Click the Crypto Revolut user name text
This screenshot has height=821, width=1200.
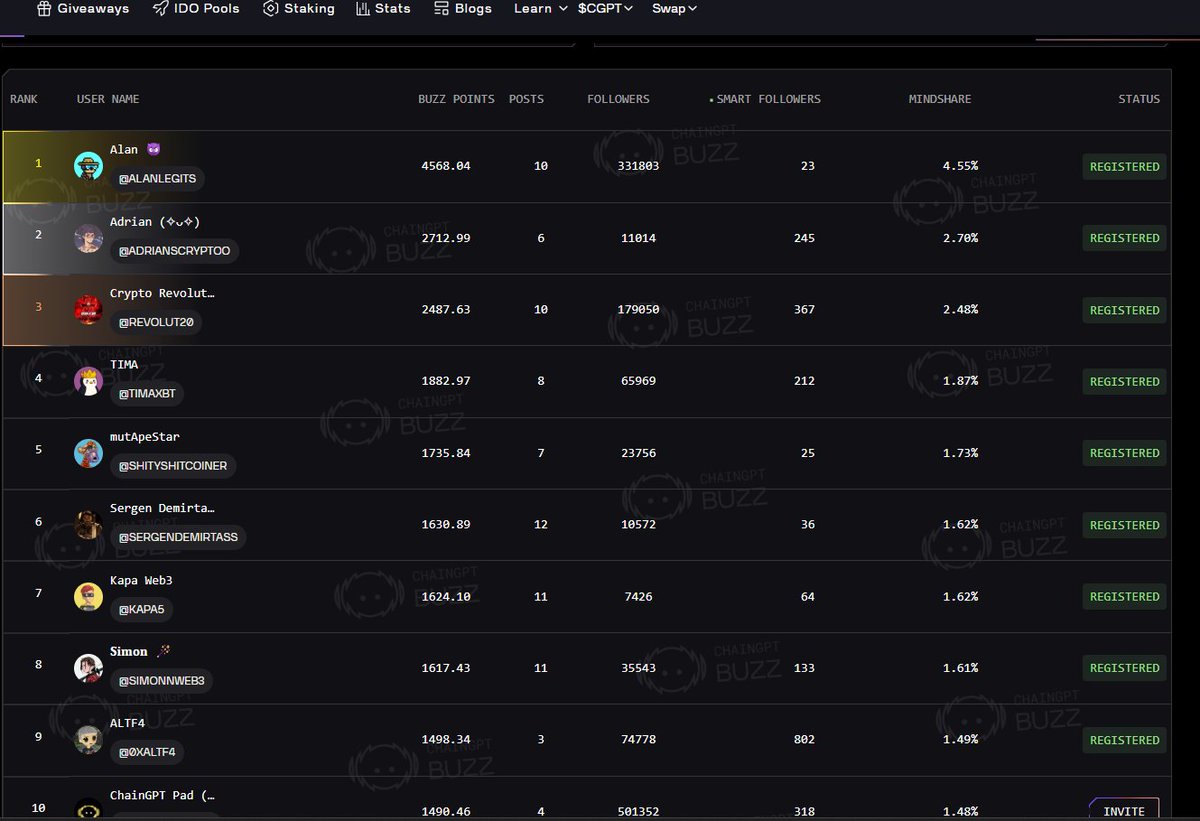pyautogui.click(x=162, y=293)
